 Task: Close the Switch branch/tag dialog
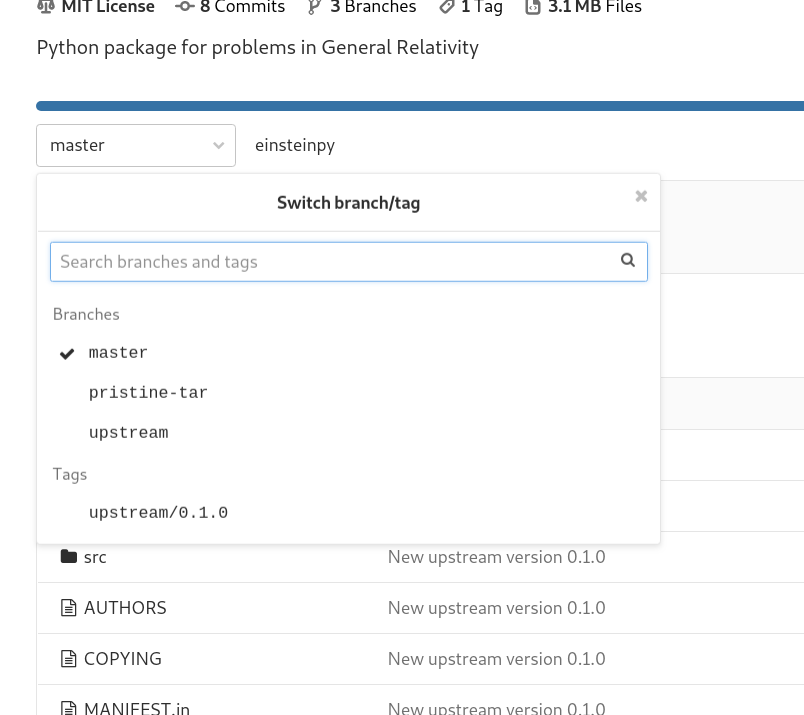pyautogui.click(x=640, y=196)
